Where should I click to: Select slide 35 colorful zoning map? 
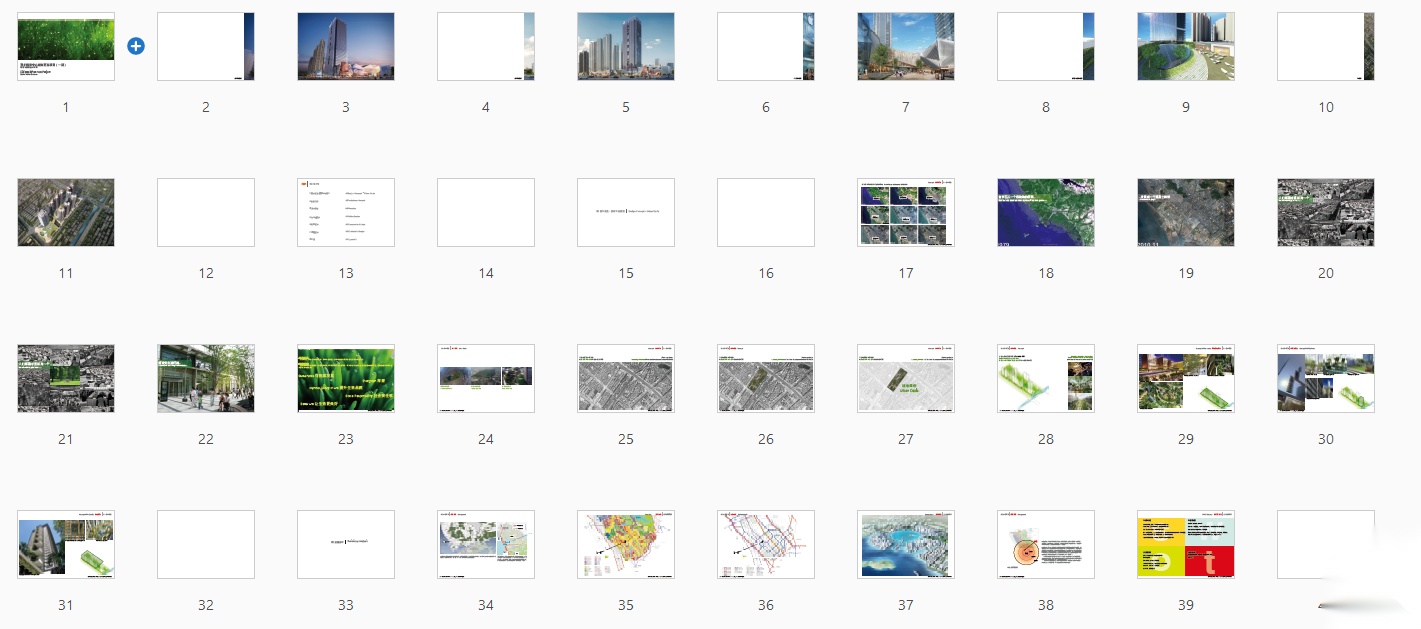(x=626, y=544)
